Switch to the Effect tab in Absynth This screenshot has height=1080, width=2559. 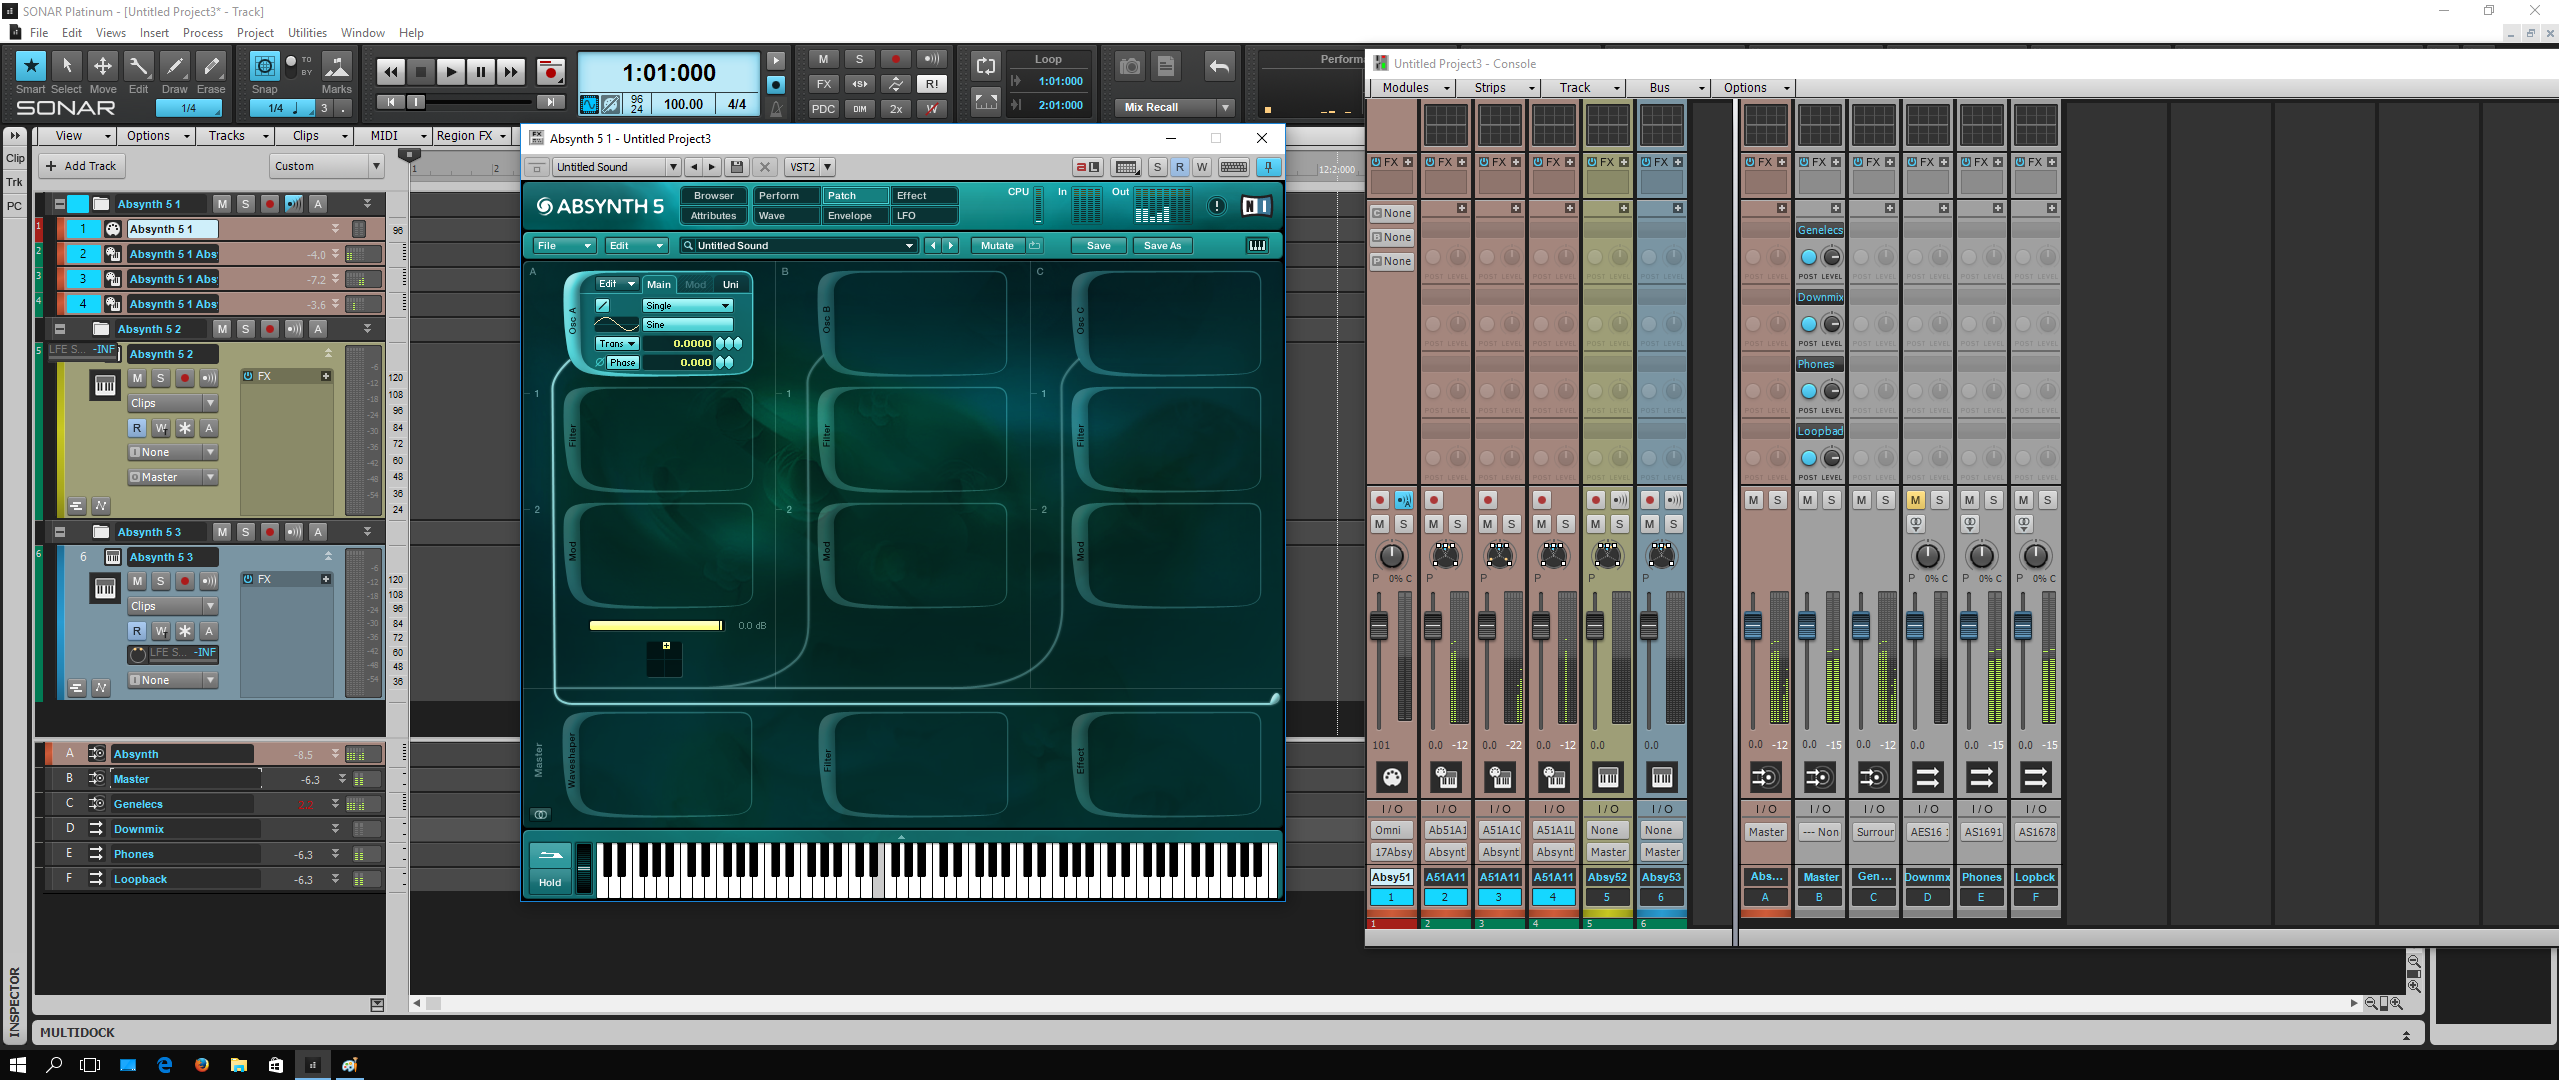coord(922,196)
